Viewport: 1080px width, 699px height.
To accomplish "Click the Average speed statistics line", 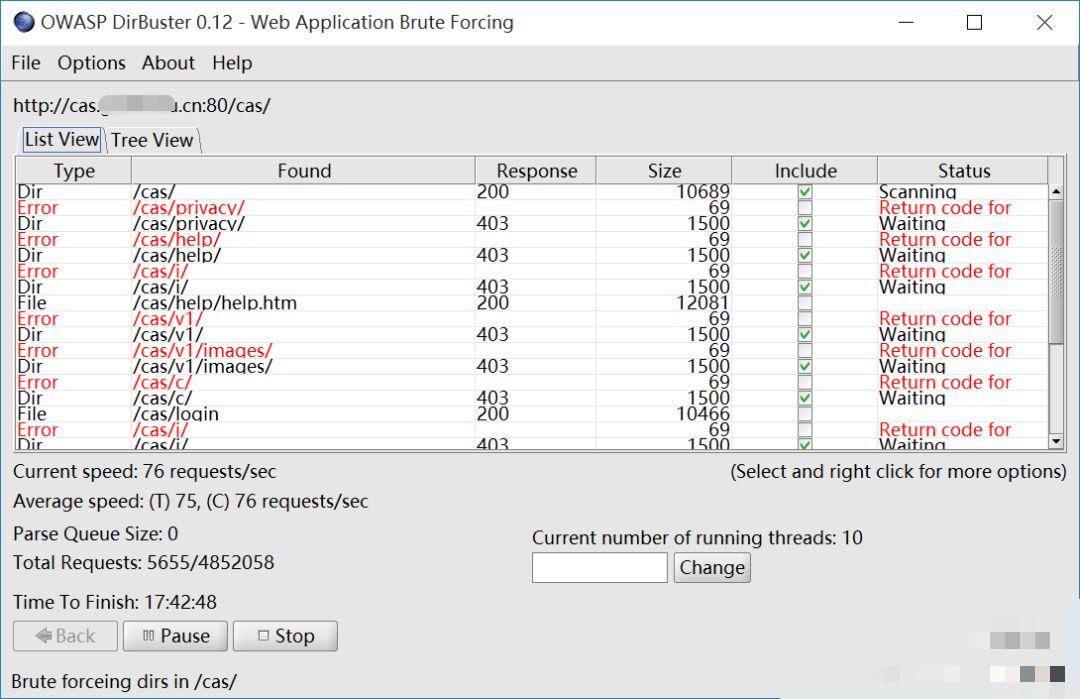I will 191,501.
